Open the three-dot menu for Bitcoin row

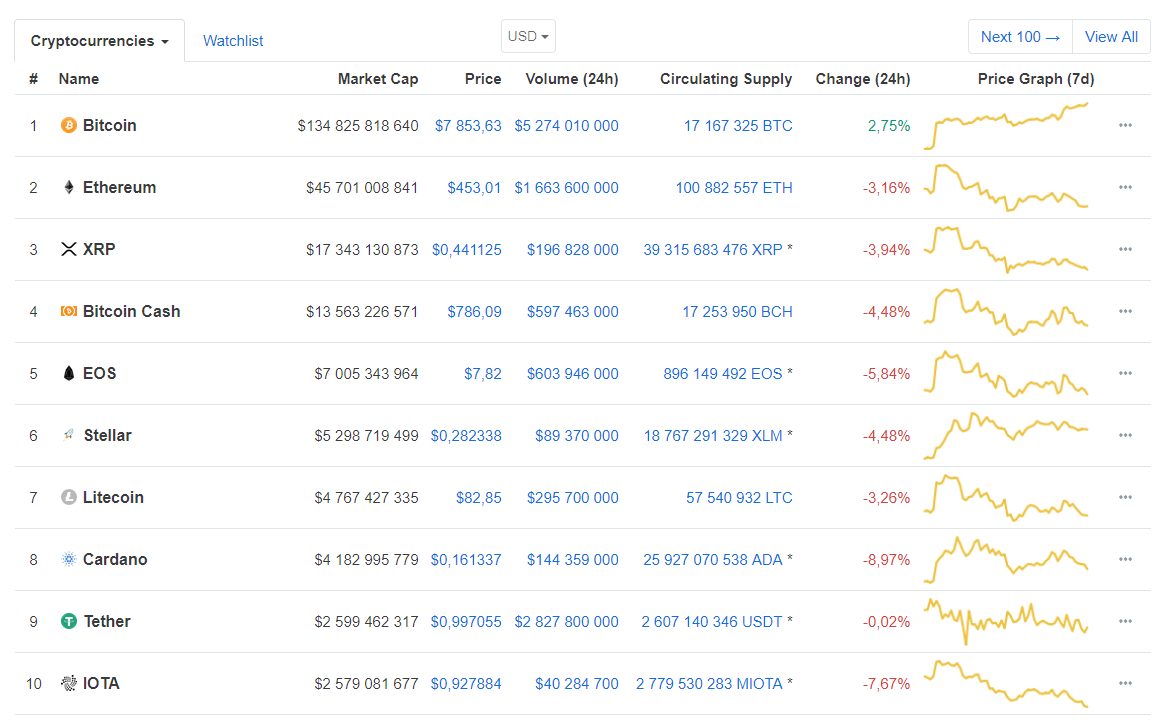[x=1125, y=126]
